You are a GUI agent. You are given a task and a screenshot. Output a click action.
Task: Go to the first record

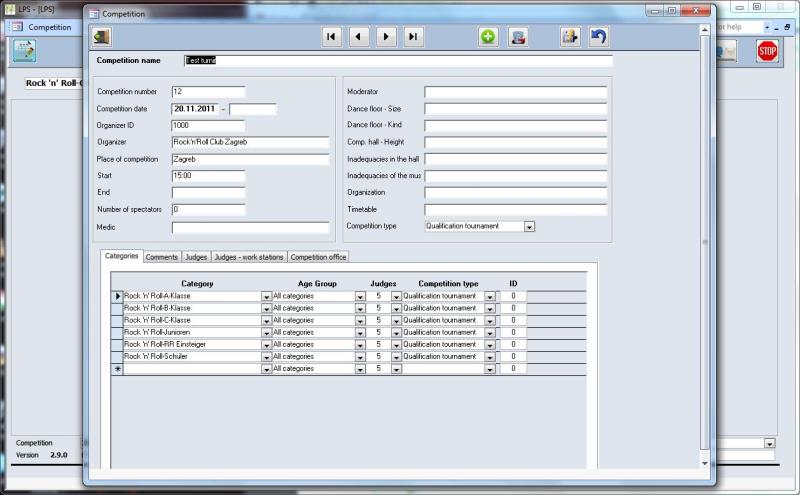click(x=332, y=37)
